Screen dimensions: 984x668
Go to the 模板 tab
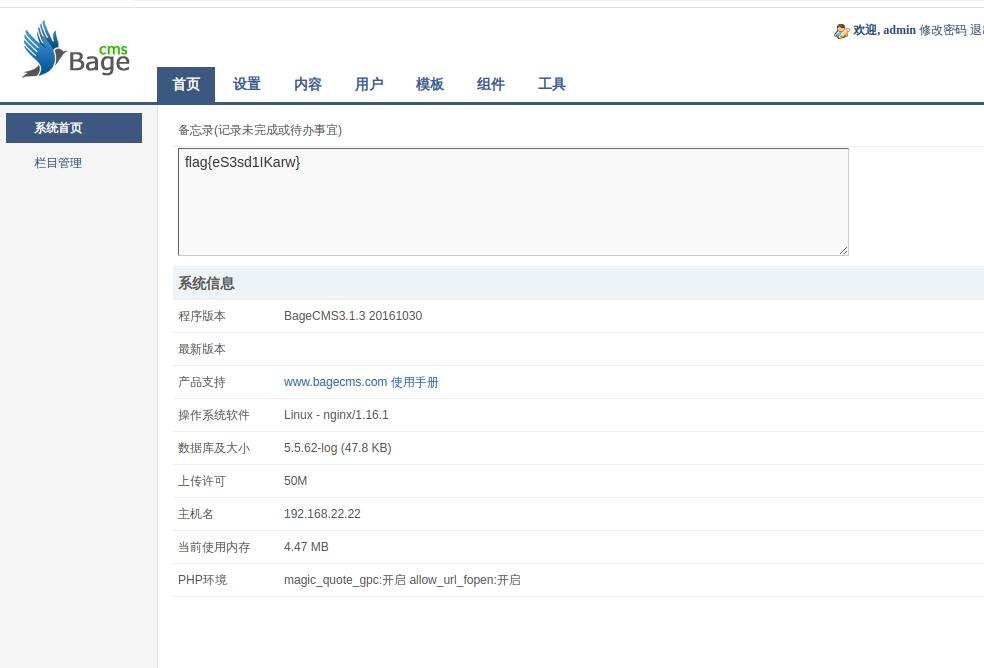pyautogui.click(x=429, y=84)
